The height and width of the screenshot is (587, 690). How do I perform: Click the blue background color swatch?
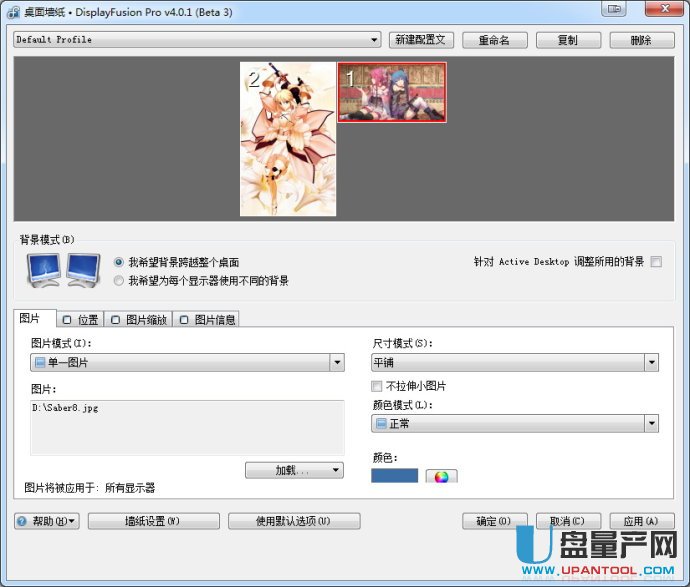[394, 476]
